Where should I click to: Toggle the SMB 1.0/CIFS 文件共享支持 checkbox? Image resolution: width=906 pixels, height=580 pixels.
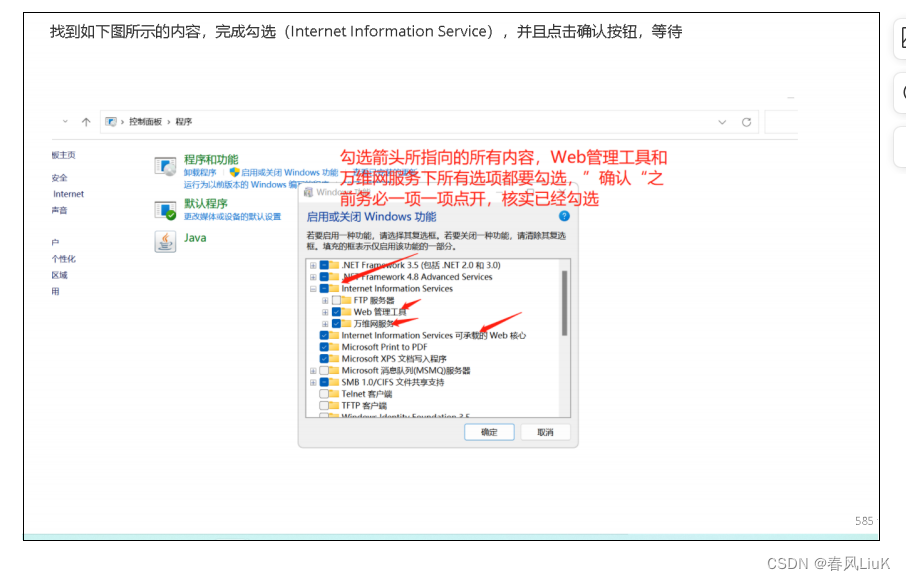(324, 382)
